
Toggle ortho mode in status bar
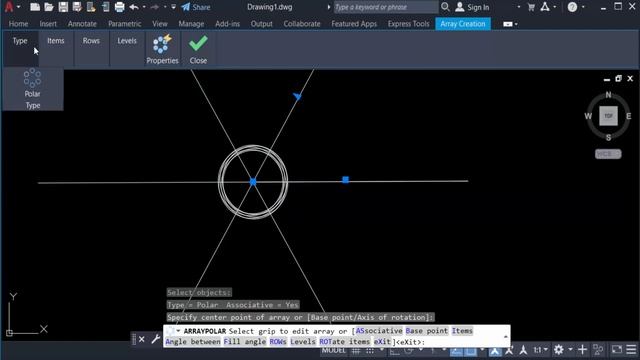[x=395, y=351]
